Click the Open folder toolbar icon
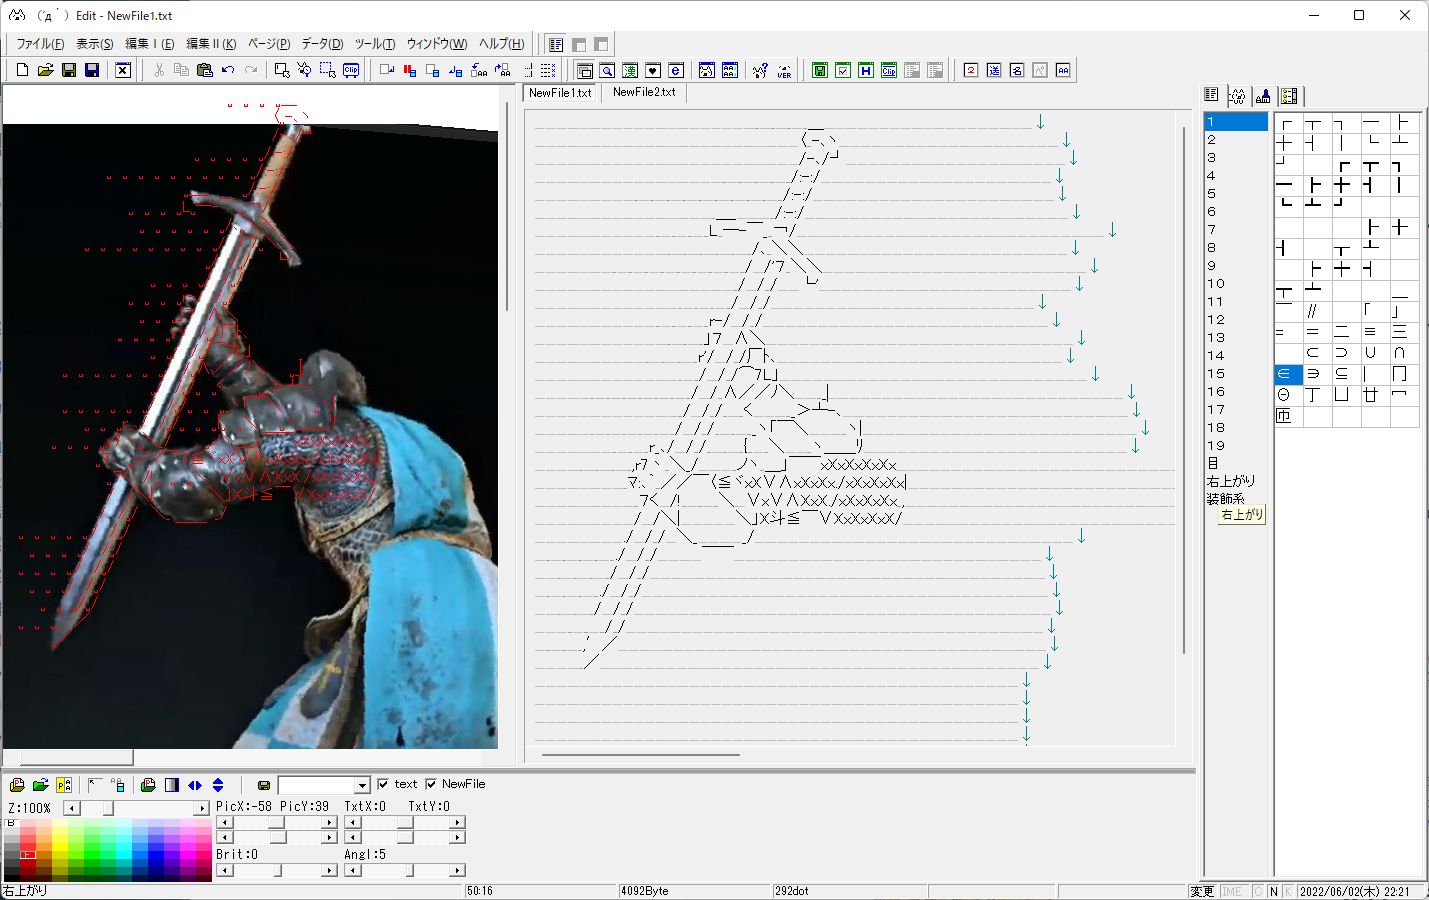 click(x=45, y=70)
